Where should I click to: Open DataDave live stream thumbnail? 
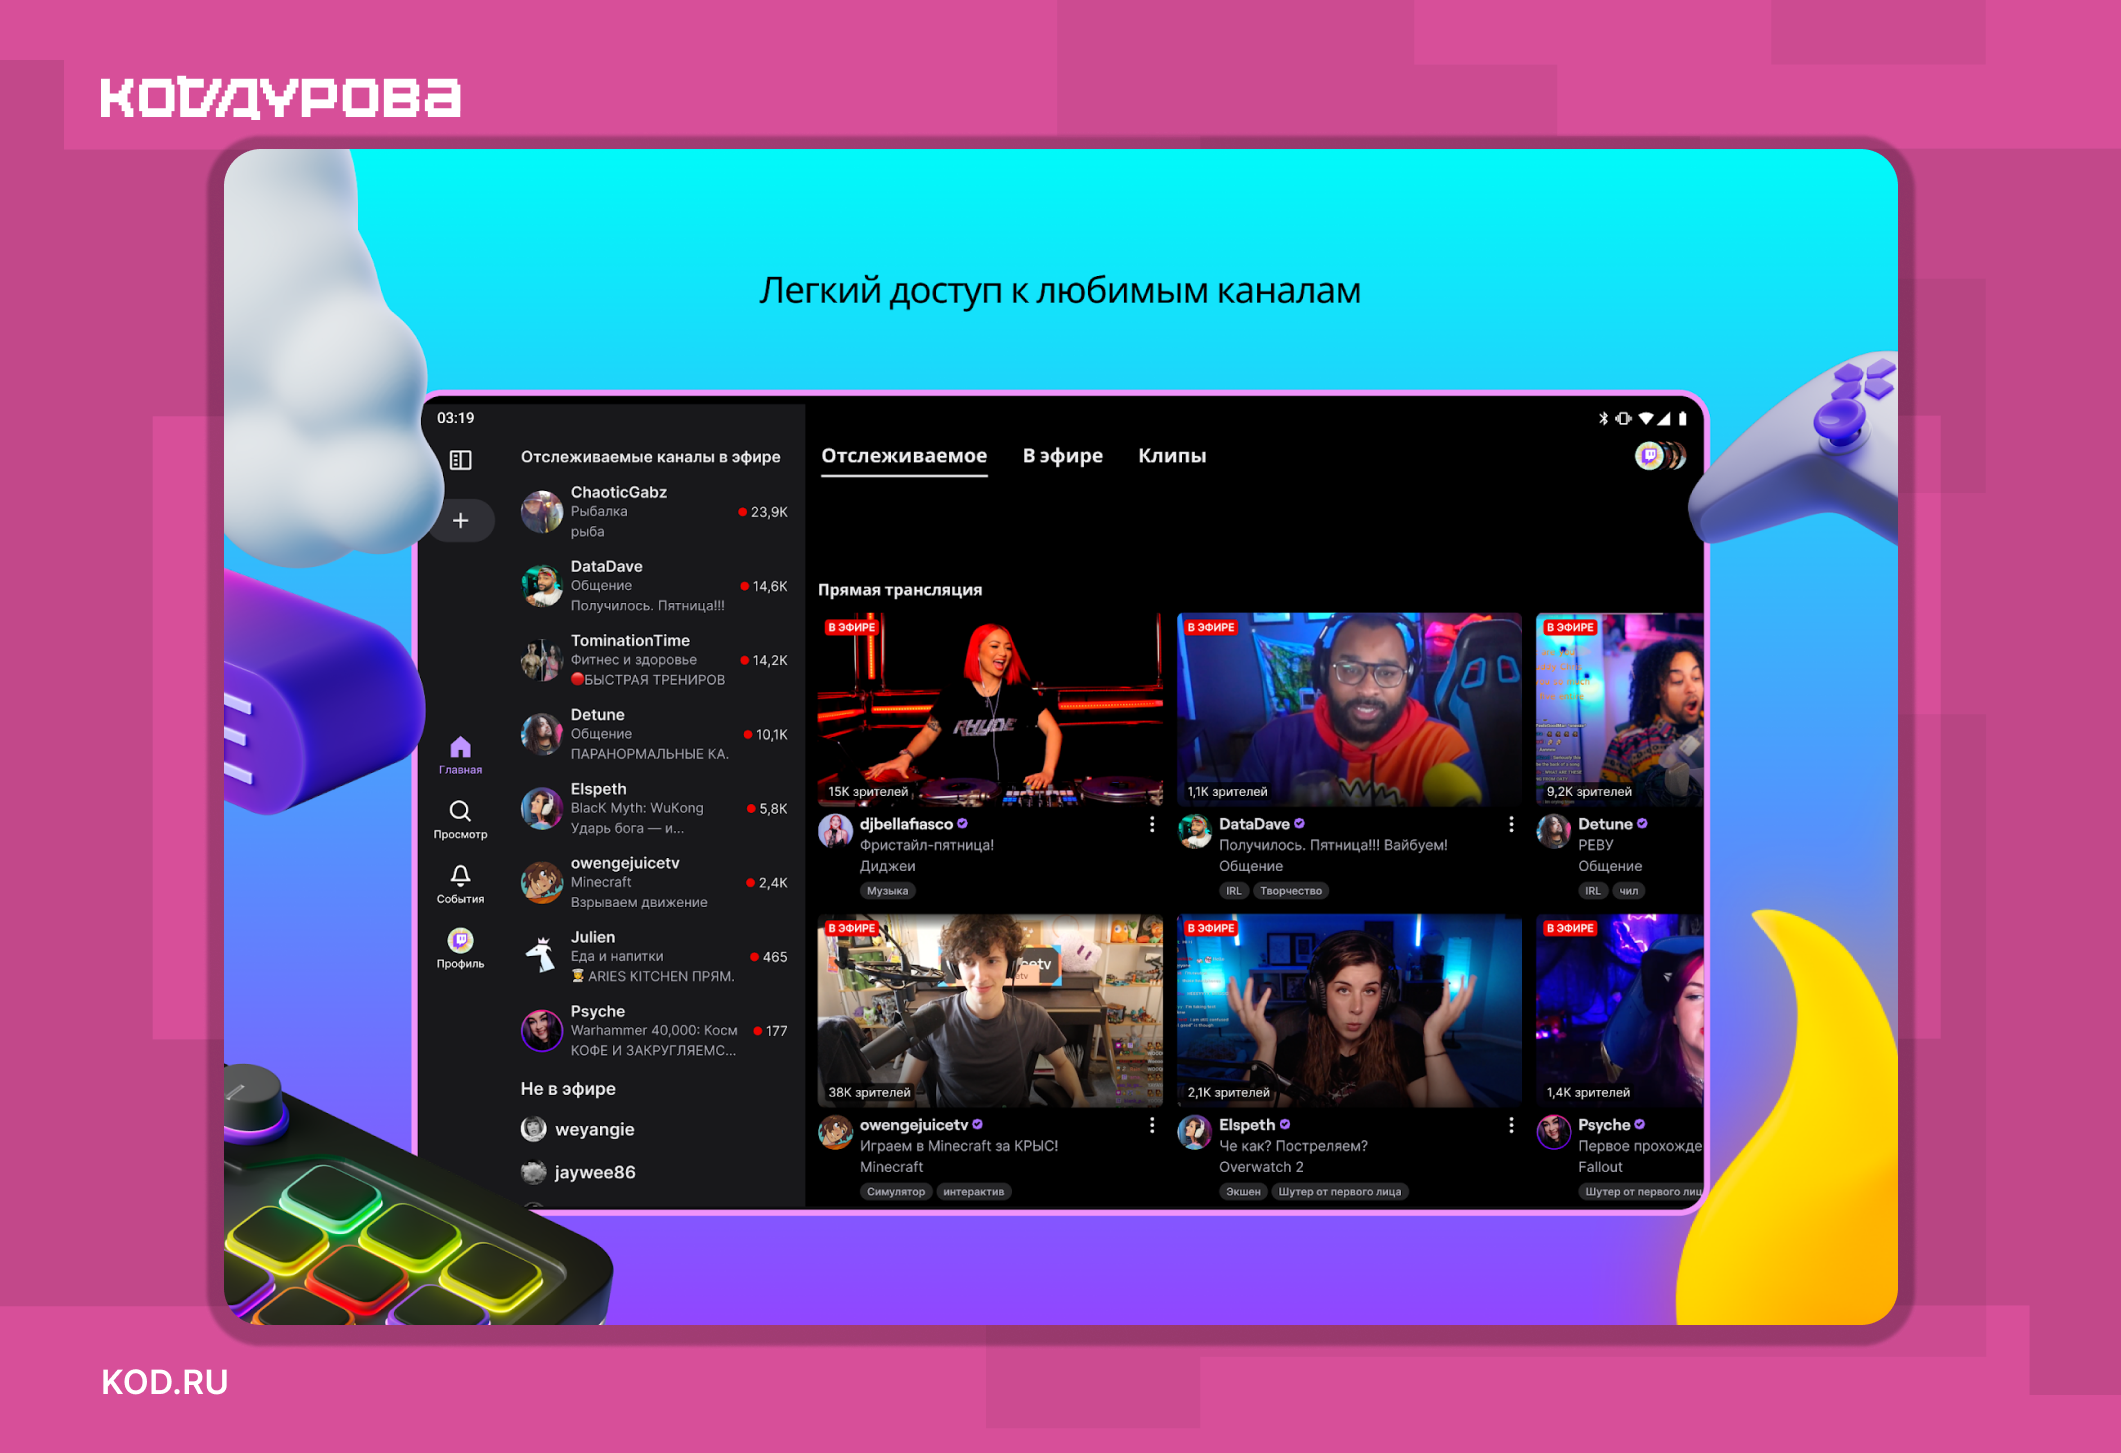click(x=1349, y=709)
